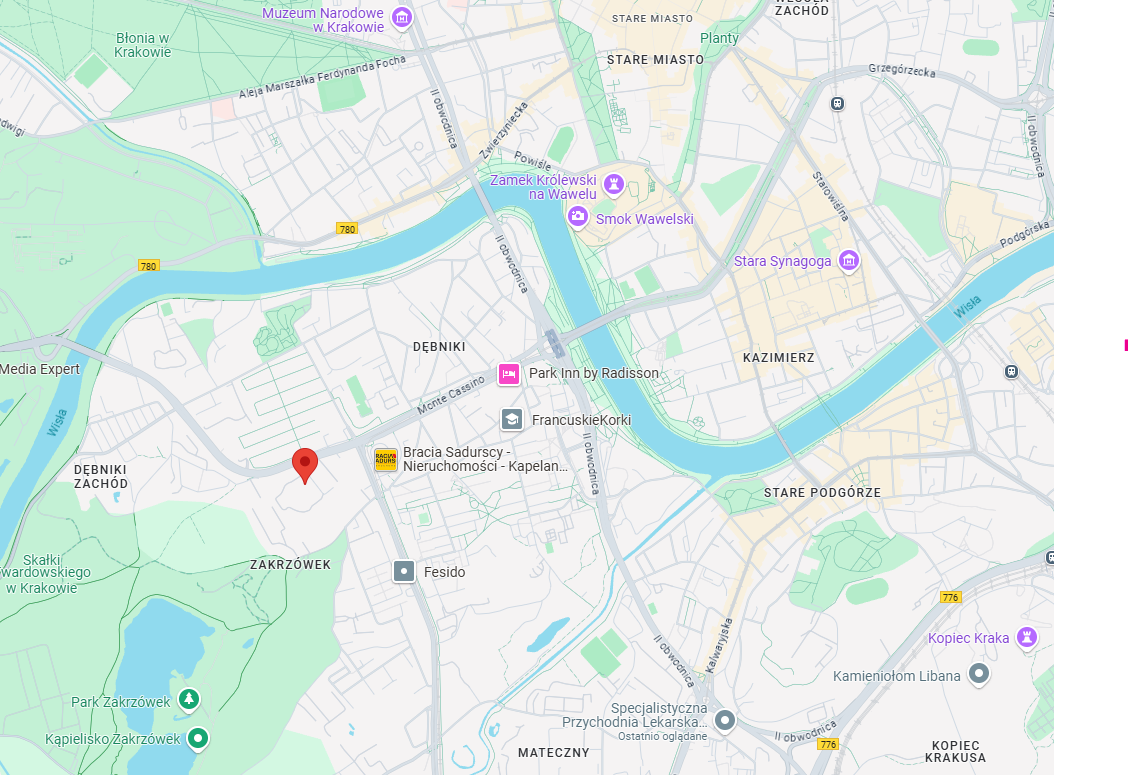Select the Fesido place marker icon
Viewport: 1129px width, 775px height.
coord(404,572)
